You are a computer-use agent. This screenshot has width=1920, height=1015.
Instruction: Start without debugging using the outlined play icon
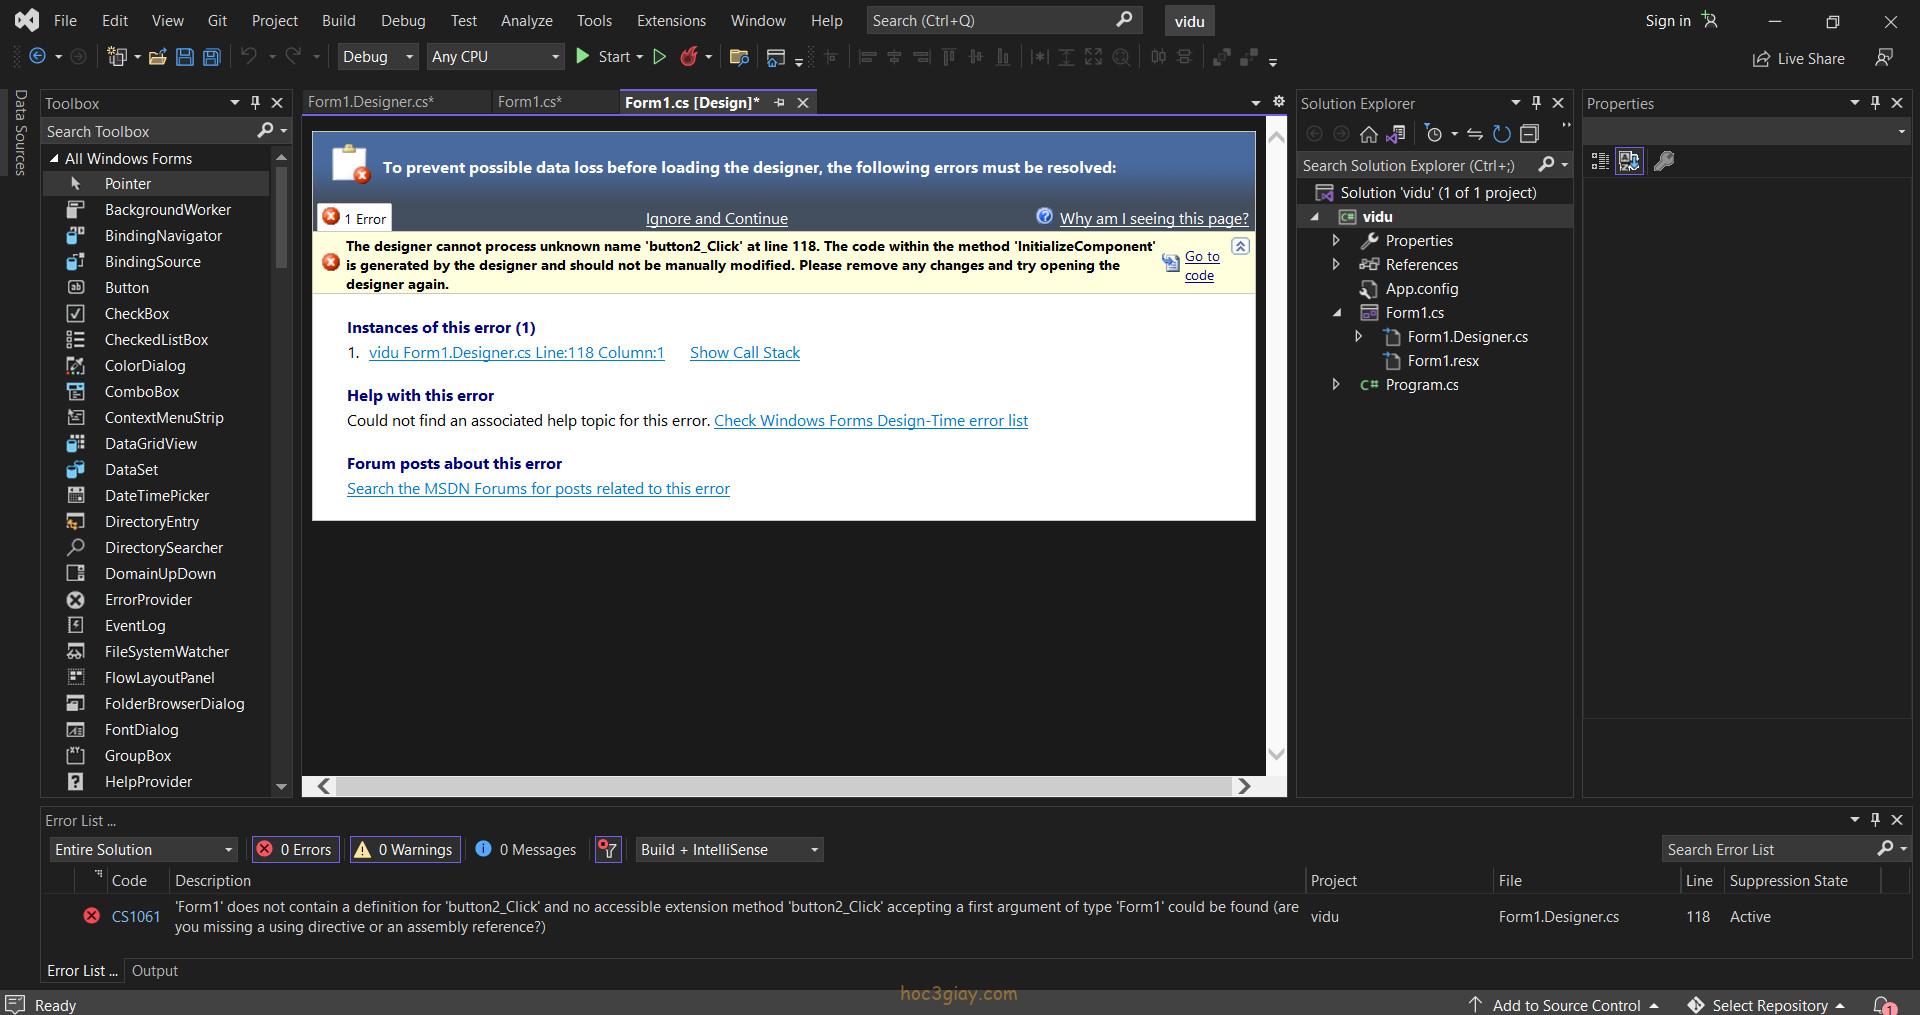point(659,57)
